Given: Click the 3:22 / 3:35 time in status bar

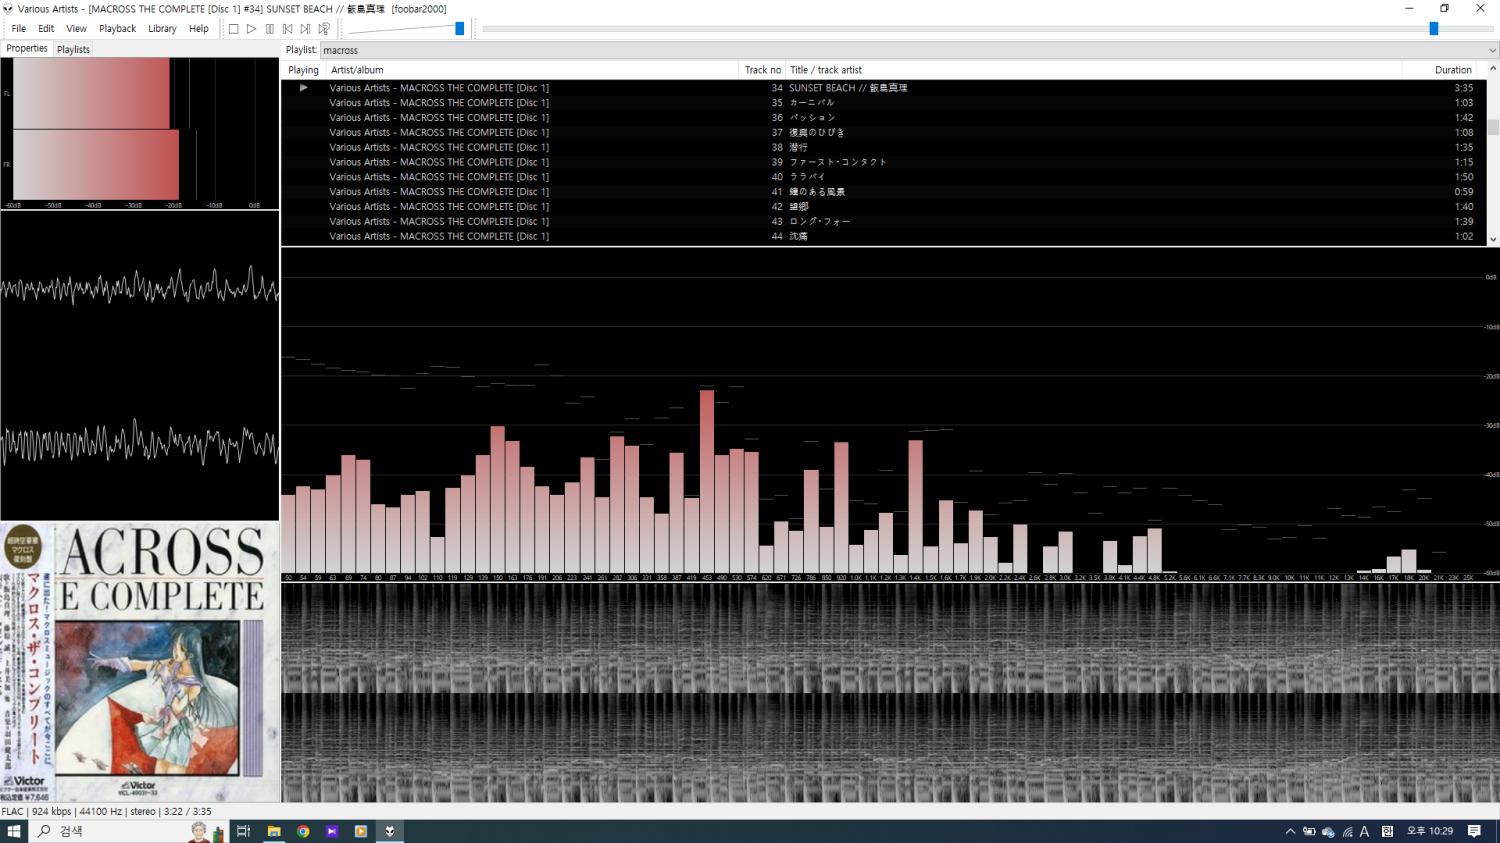Looking at the screenshot, I should click(x=187, y=812).
